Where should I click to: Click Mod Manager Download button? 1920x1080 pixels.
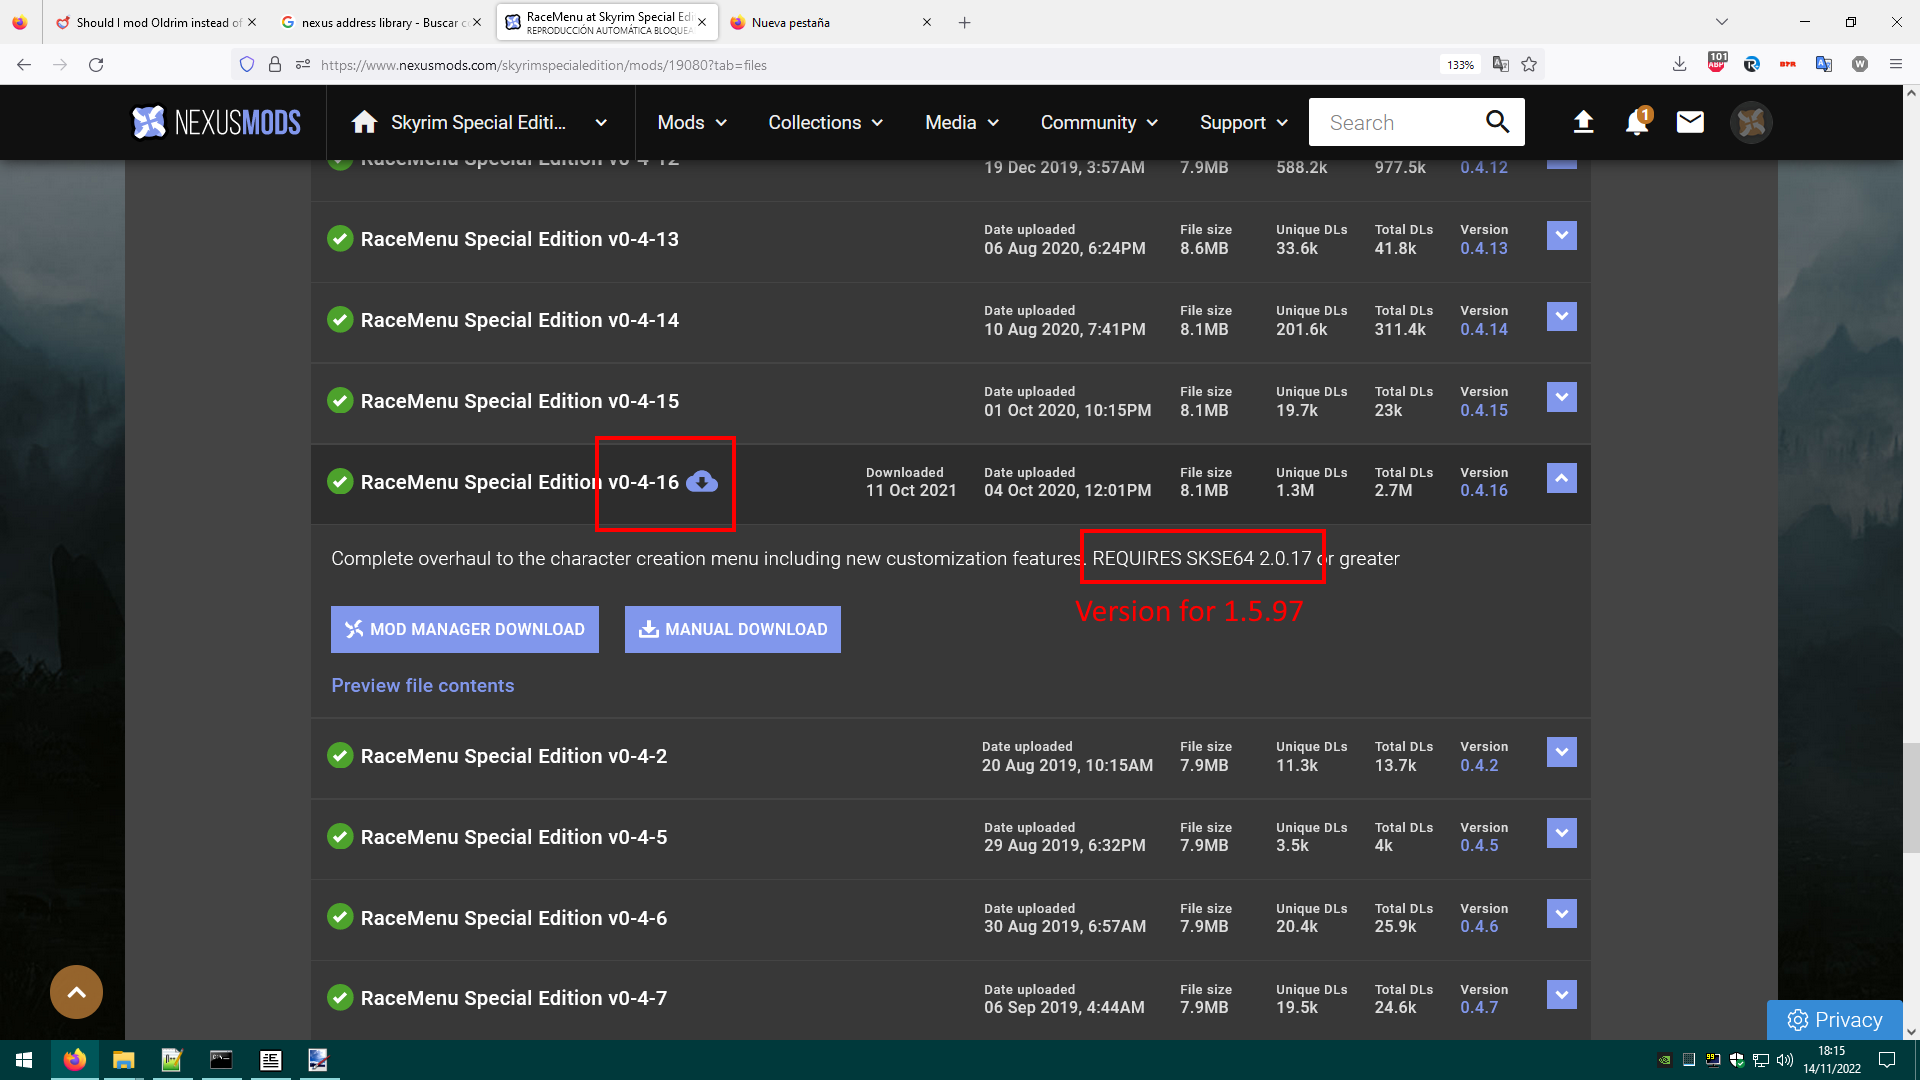[x=465, y=630]
